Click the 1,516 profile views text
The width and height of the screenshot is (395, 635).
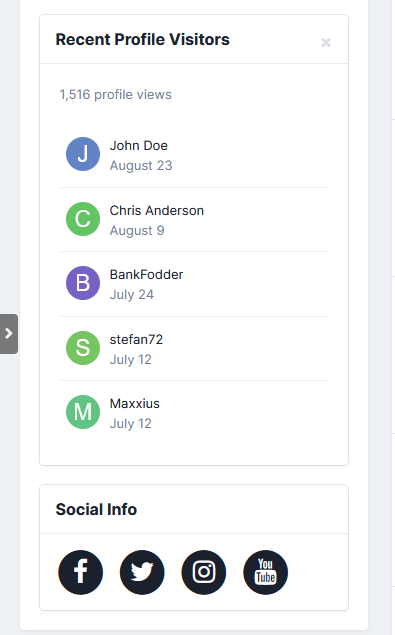coord(116,94)
